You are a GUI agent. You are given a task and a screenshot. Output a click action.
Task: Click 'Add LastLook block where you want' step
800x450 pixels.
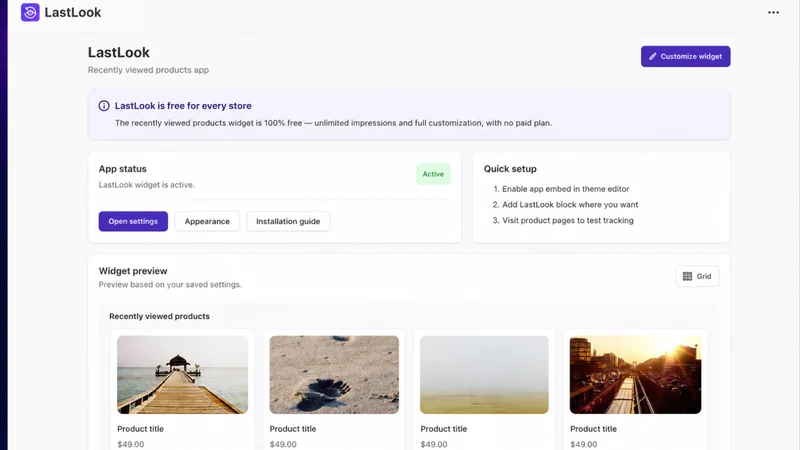click(x=570, y=205)
